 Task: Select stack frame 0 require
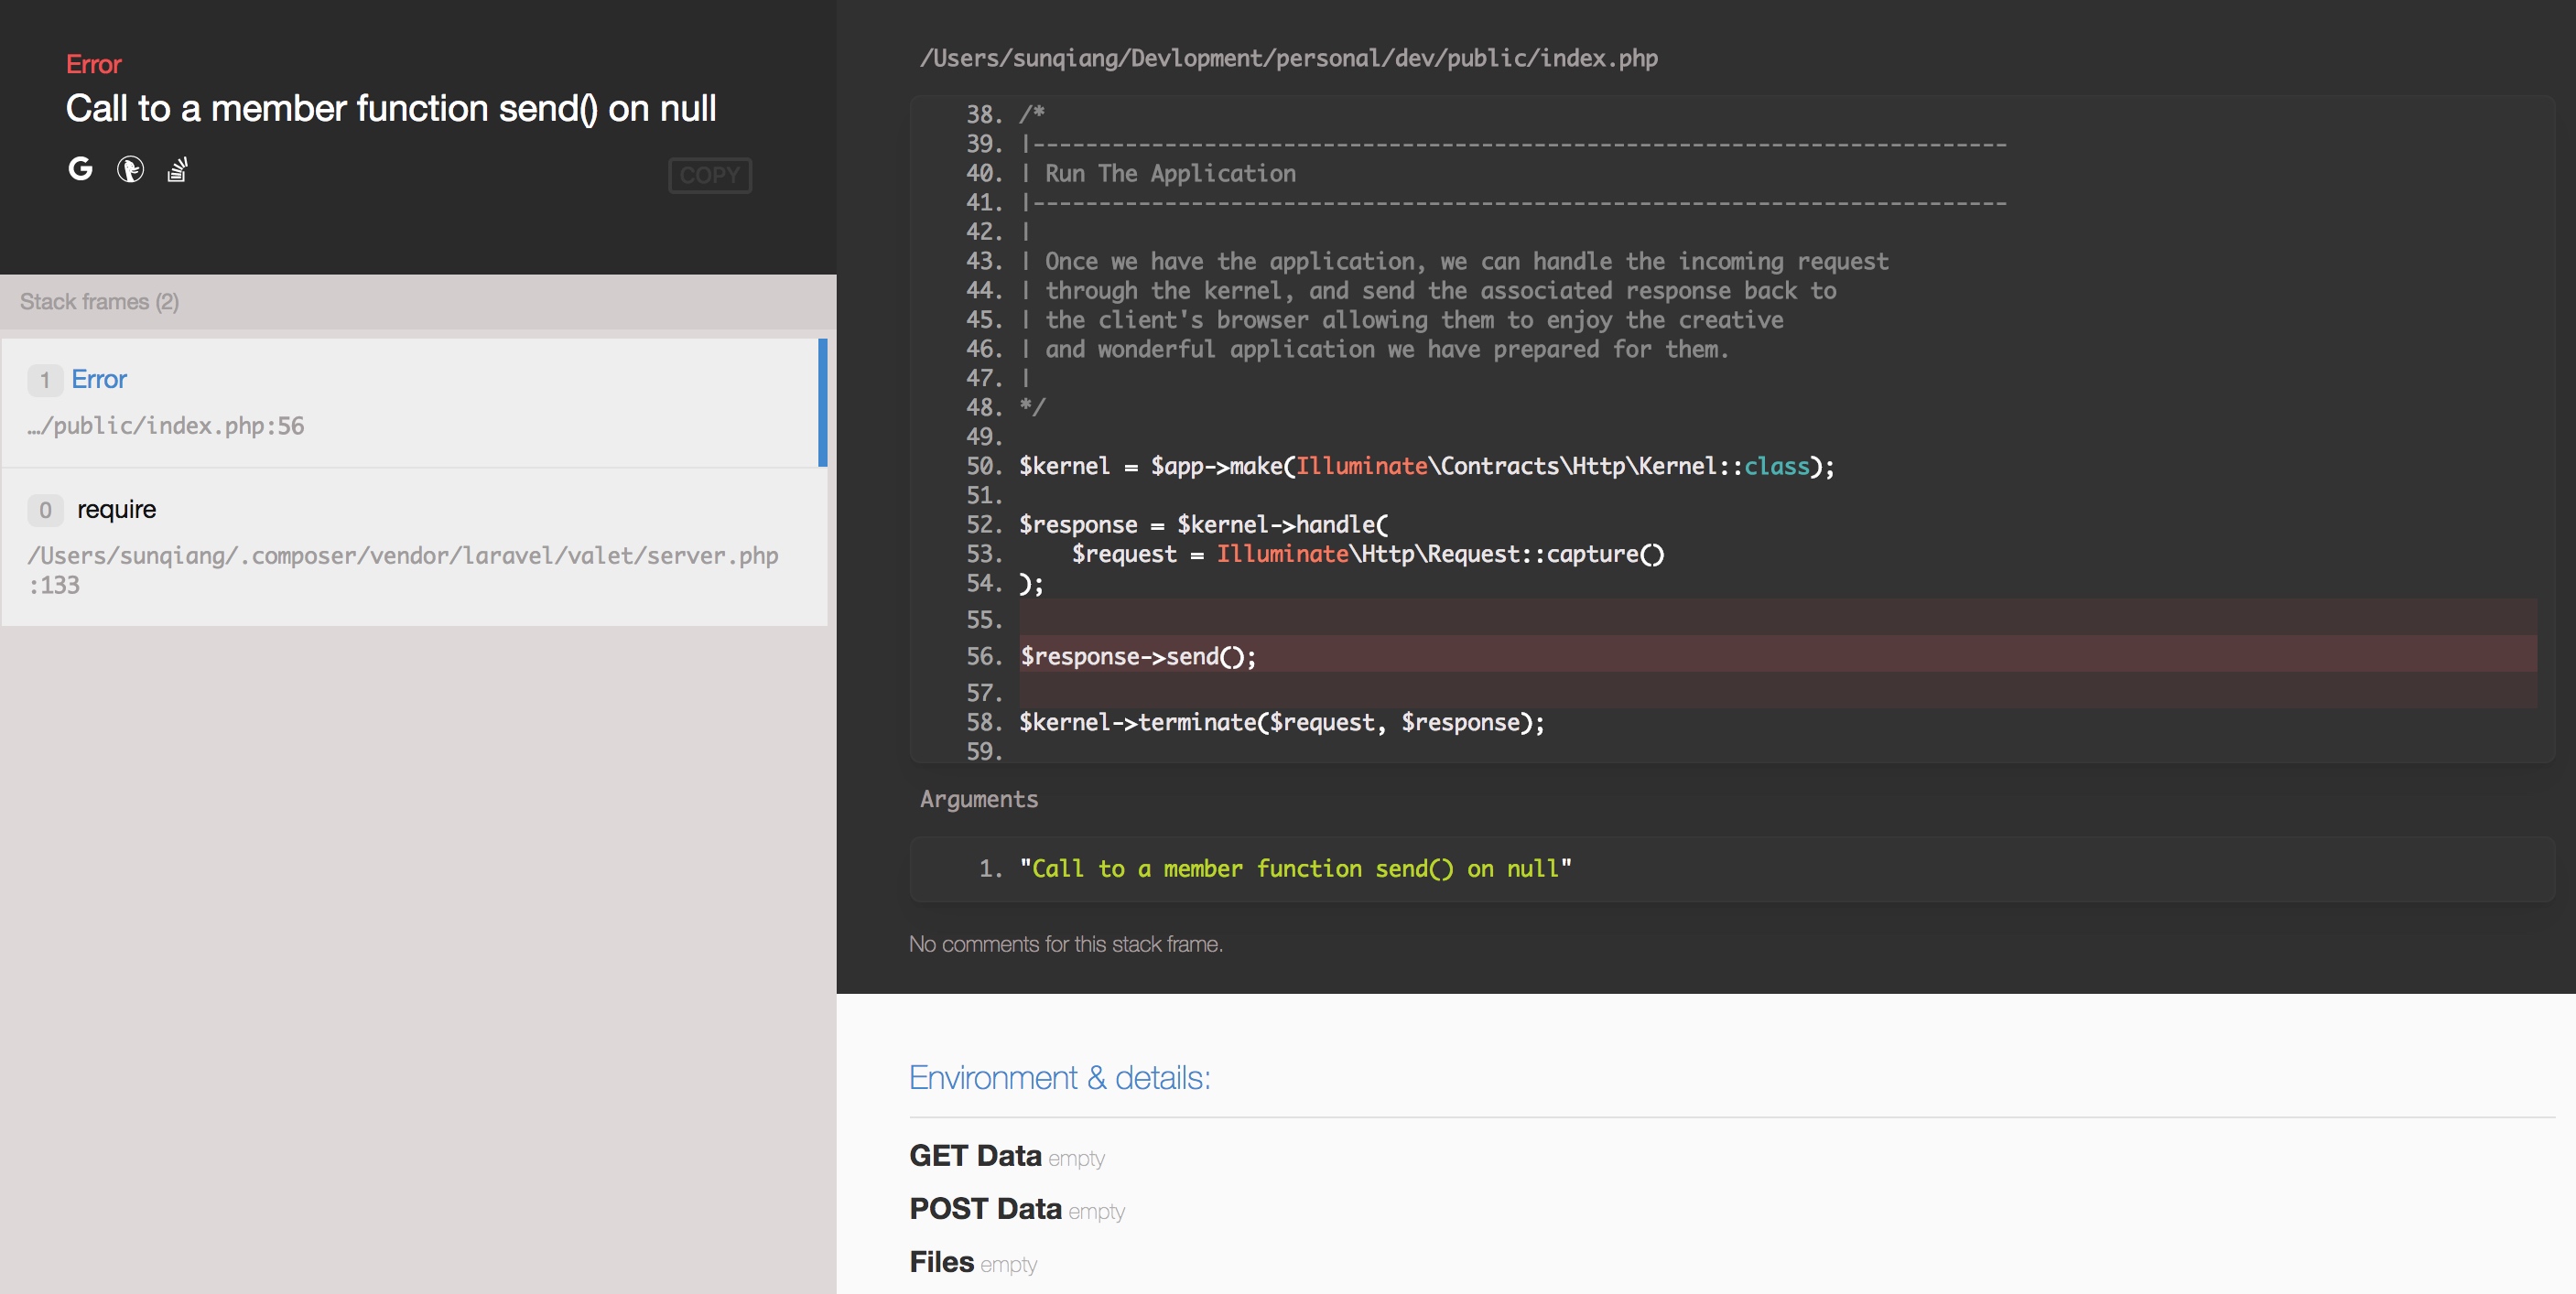pos(414,546)
